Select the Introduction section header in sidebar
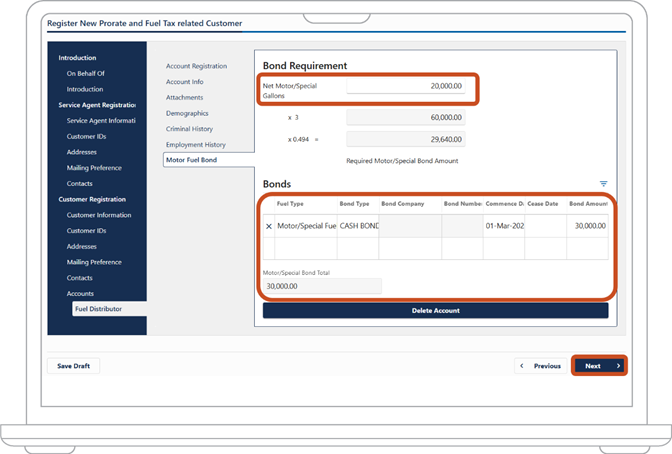This screenshot has width=672, height=454. click(77, 57)
